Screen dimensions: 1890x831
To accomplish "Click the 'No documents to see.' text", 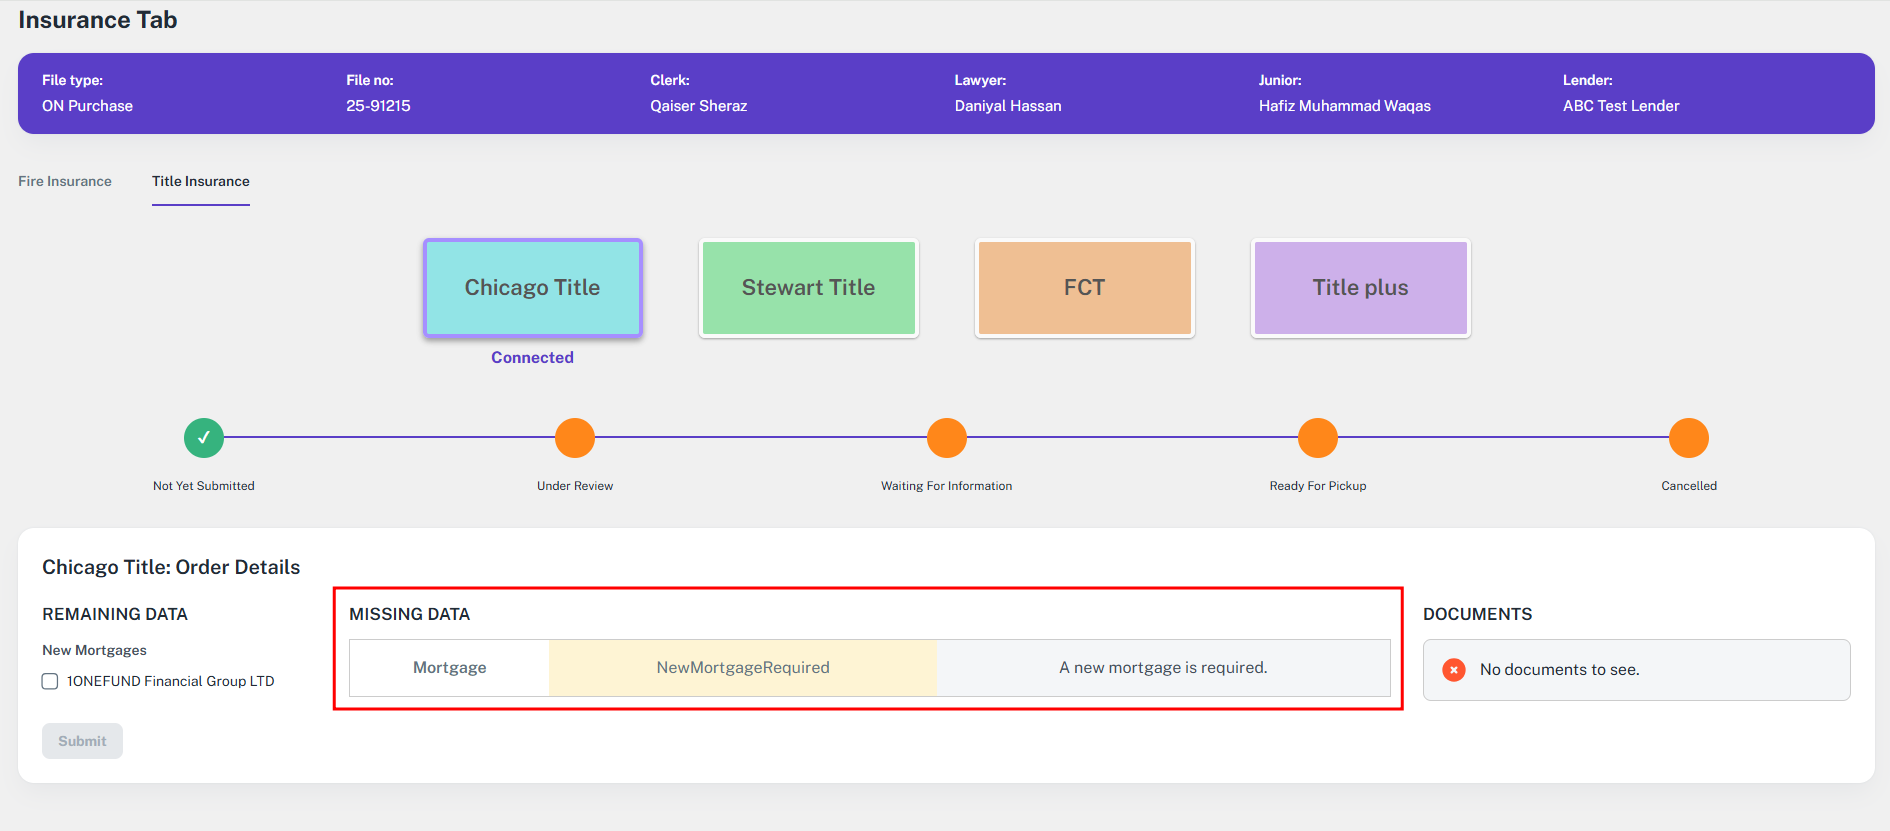I will pyautogui.click(x=1560, y=670).
